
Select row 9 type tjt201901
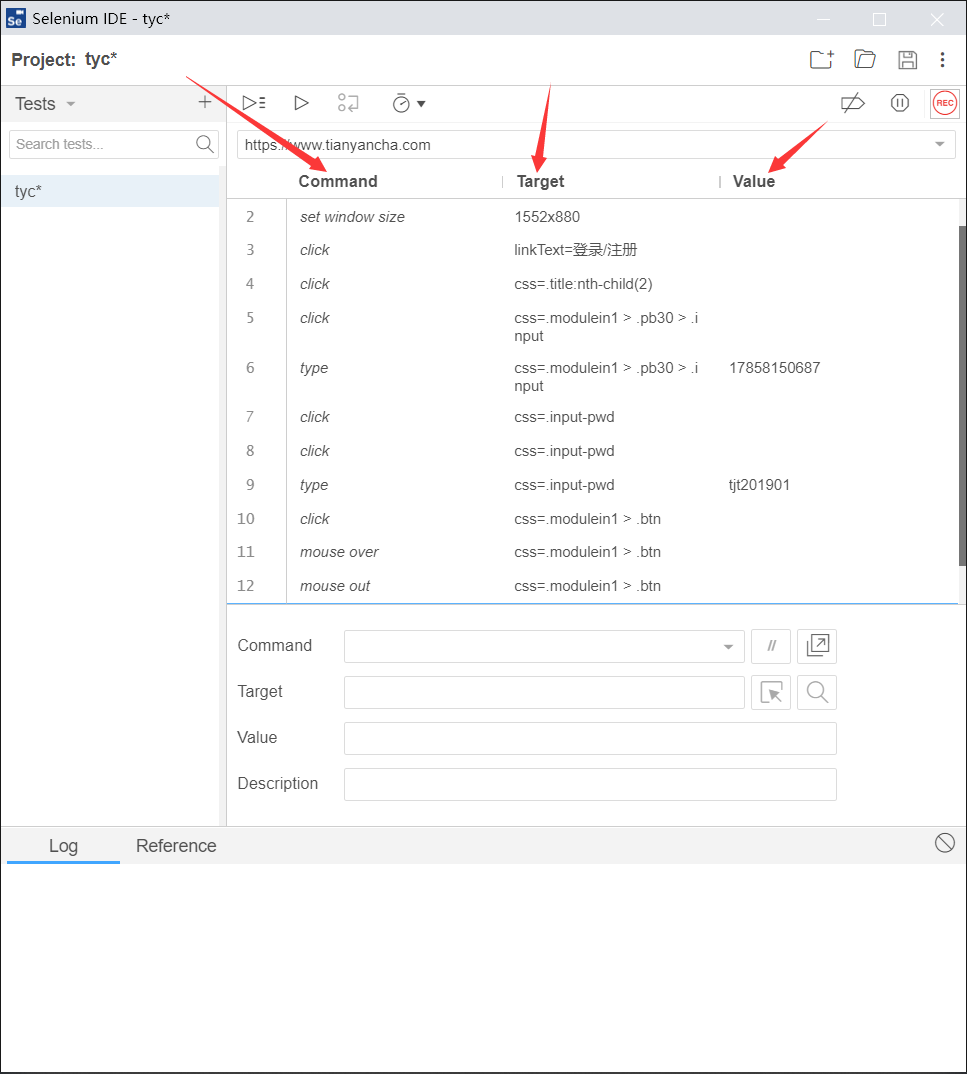tap(593, 485)
